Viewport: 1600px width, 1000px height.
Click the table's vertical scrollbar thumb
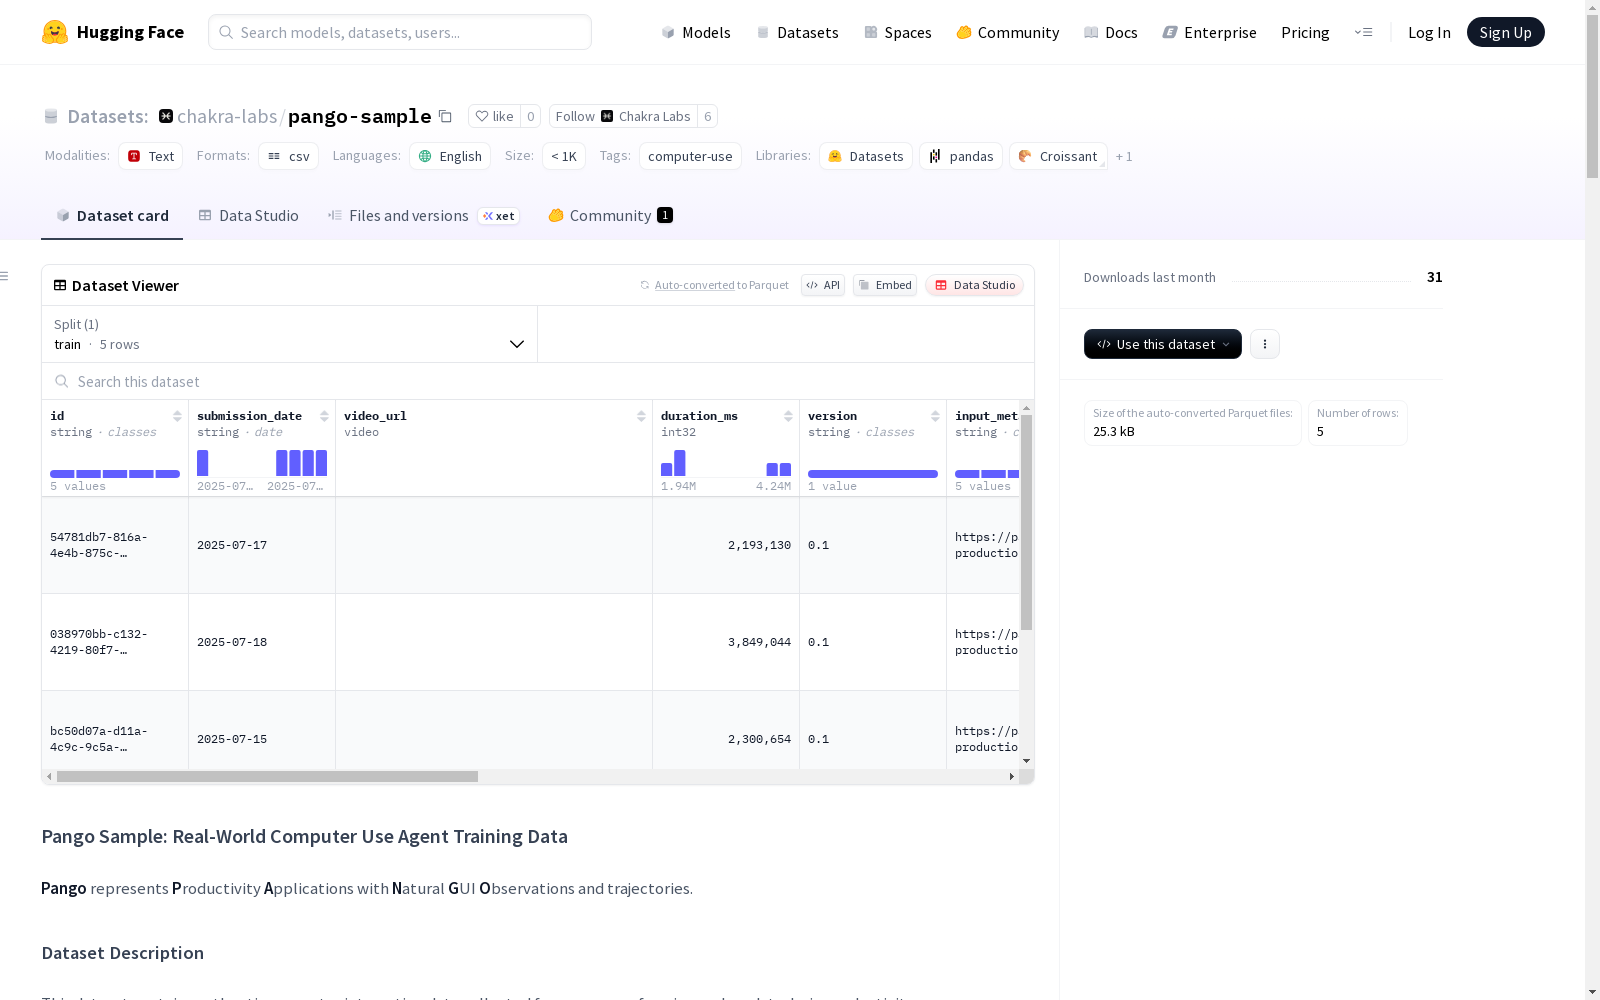point(1026,522)
